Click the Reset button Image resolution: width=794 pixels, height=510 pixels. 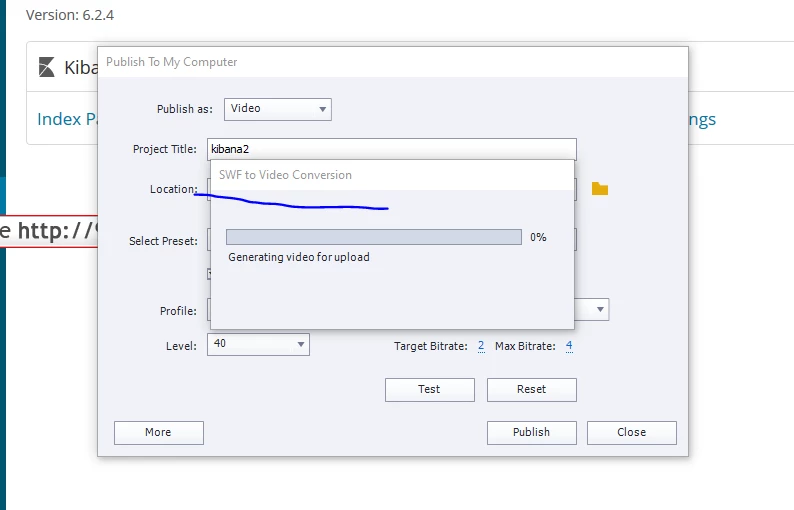click(x=532, y=389)
